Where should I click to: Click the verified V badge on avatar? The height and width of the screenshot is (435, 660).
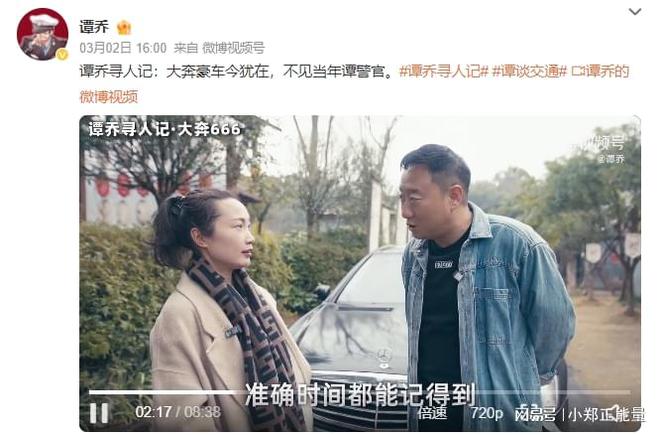[x=62, y=54]
